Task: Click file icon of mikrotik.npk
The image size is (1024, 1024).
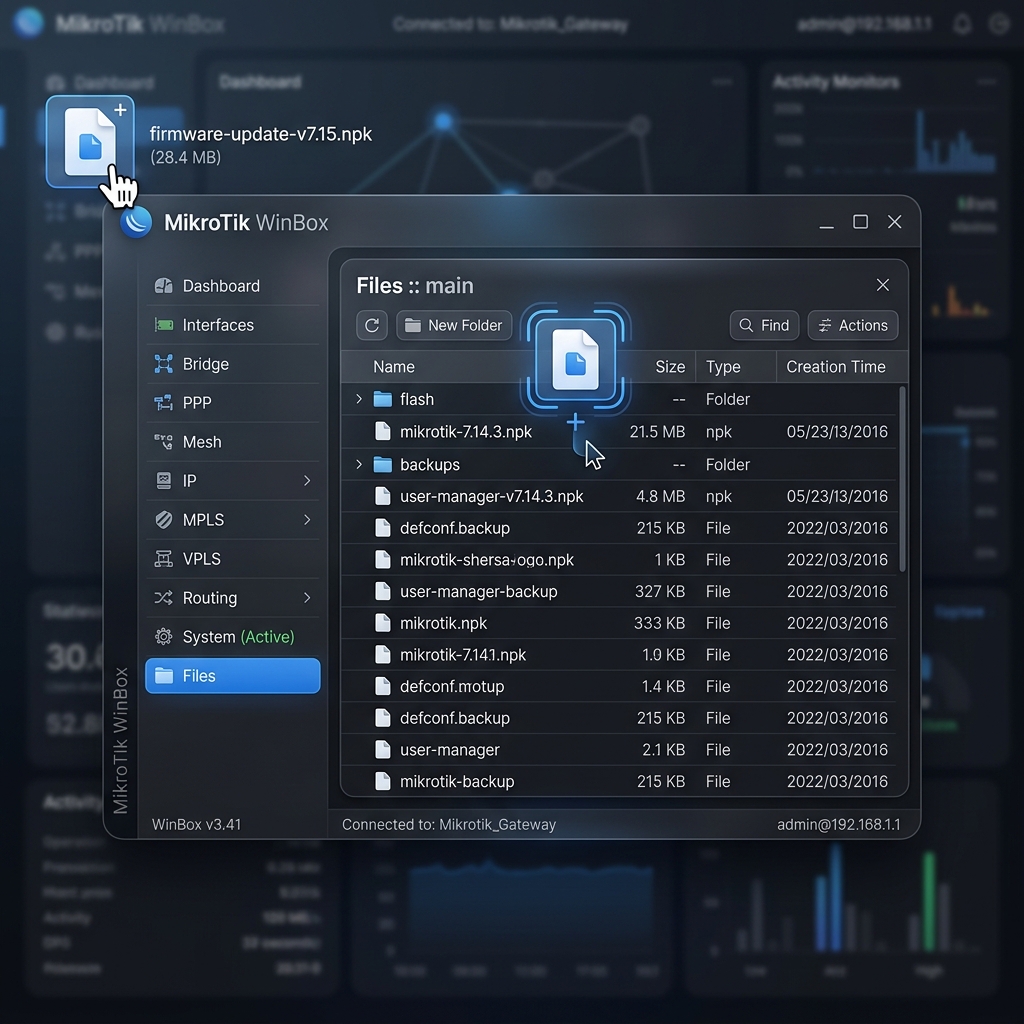Action: [383, 623]
